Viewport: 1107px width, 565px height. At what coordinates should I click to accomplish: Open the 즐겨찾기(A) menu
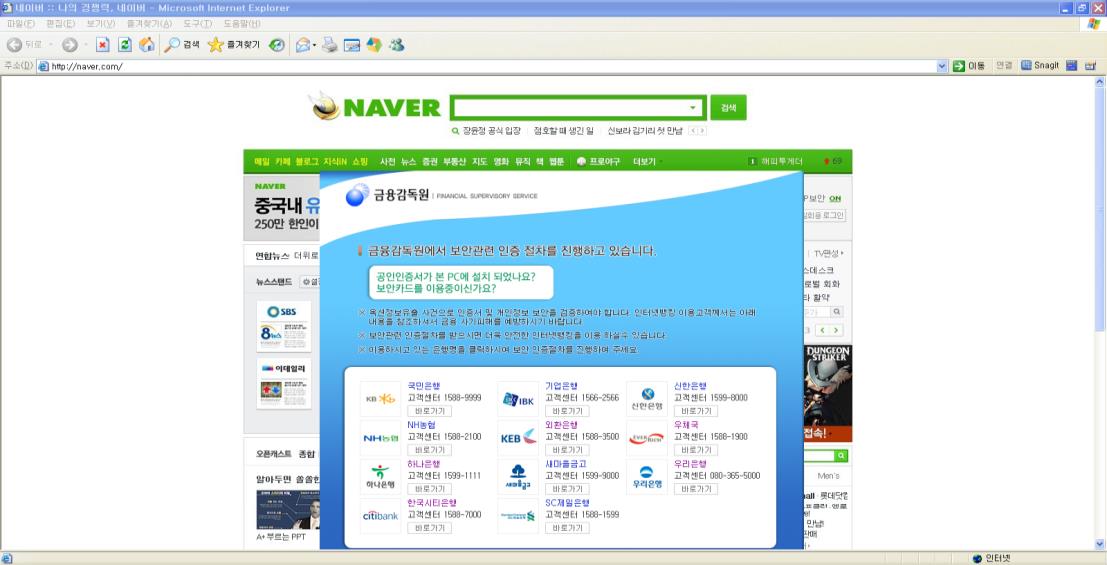149,23
